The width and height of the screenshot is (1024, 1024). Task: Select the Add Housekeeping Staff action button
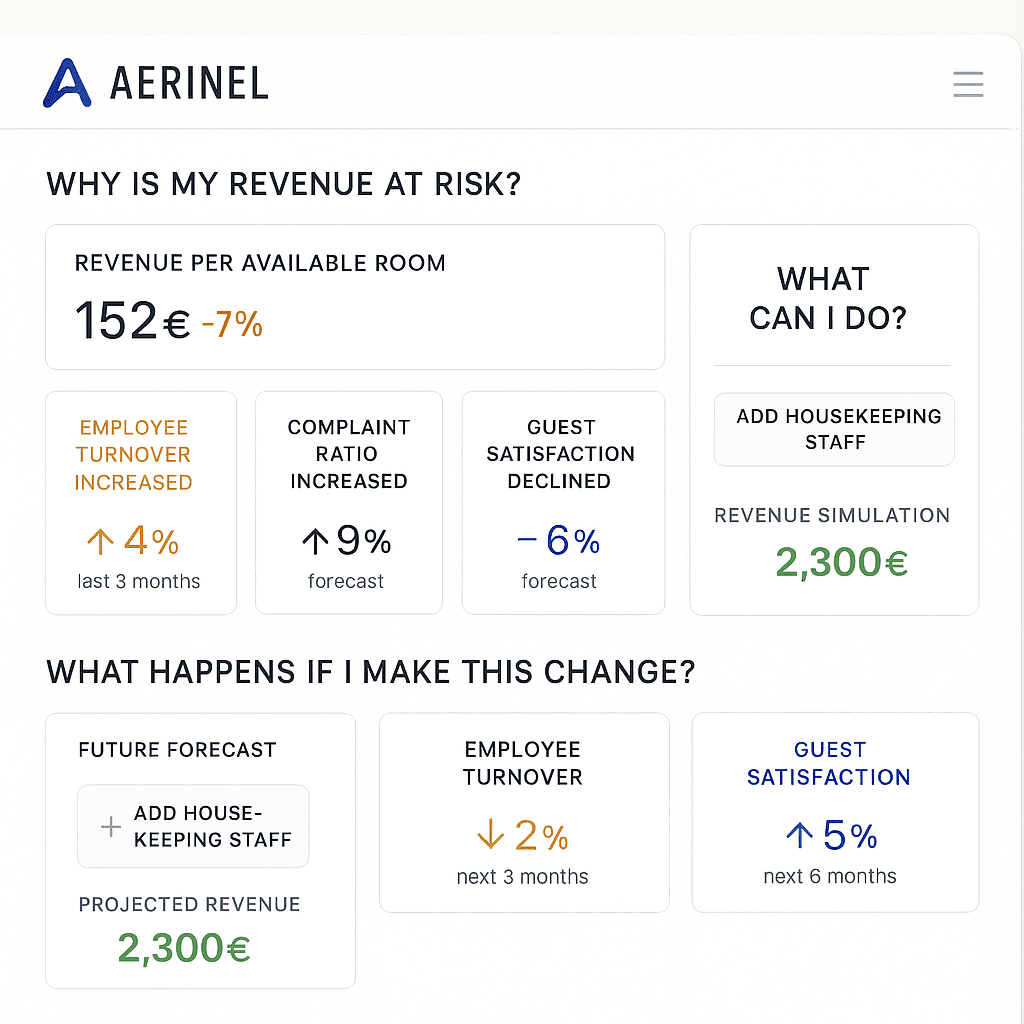[x=834, y=429]
